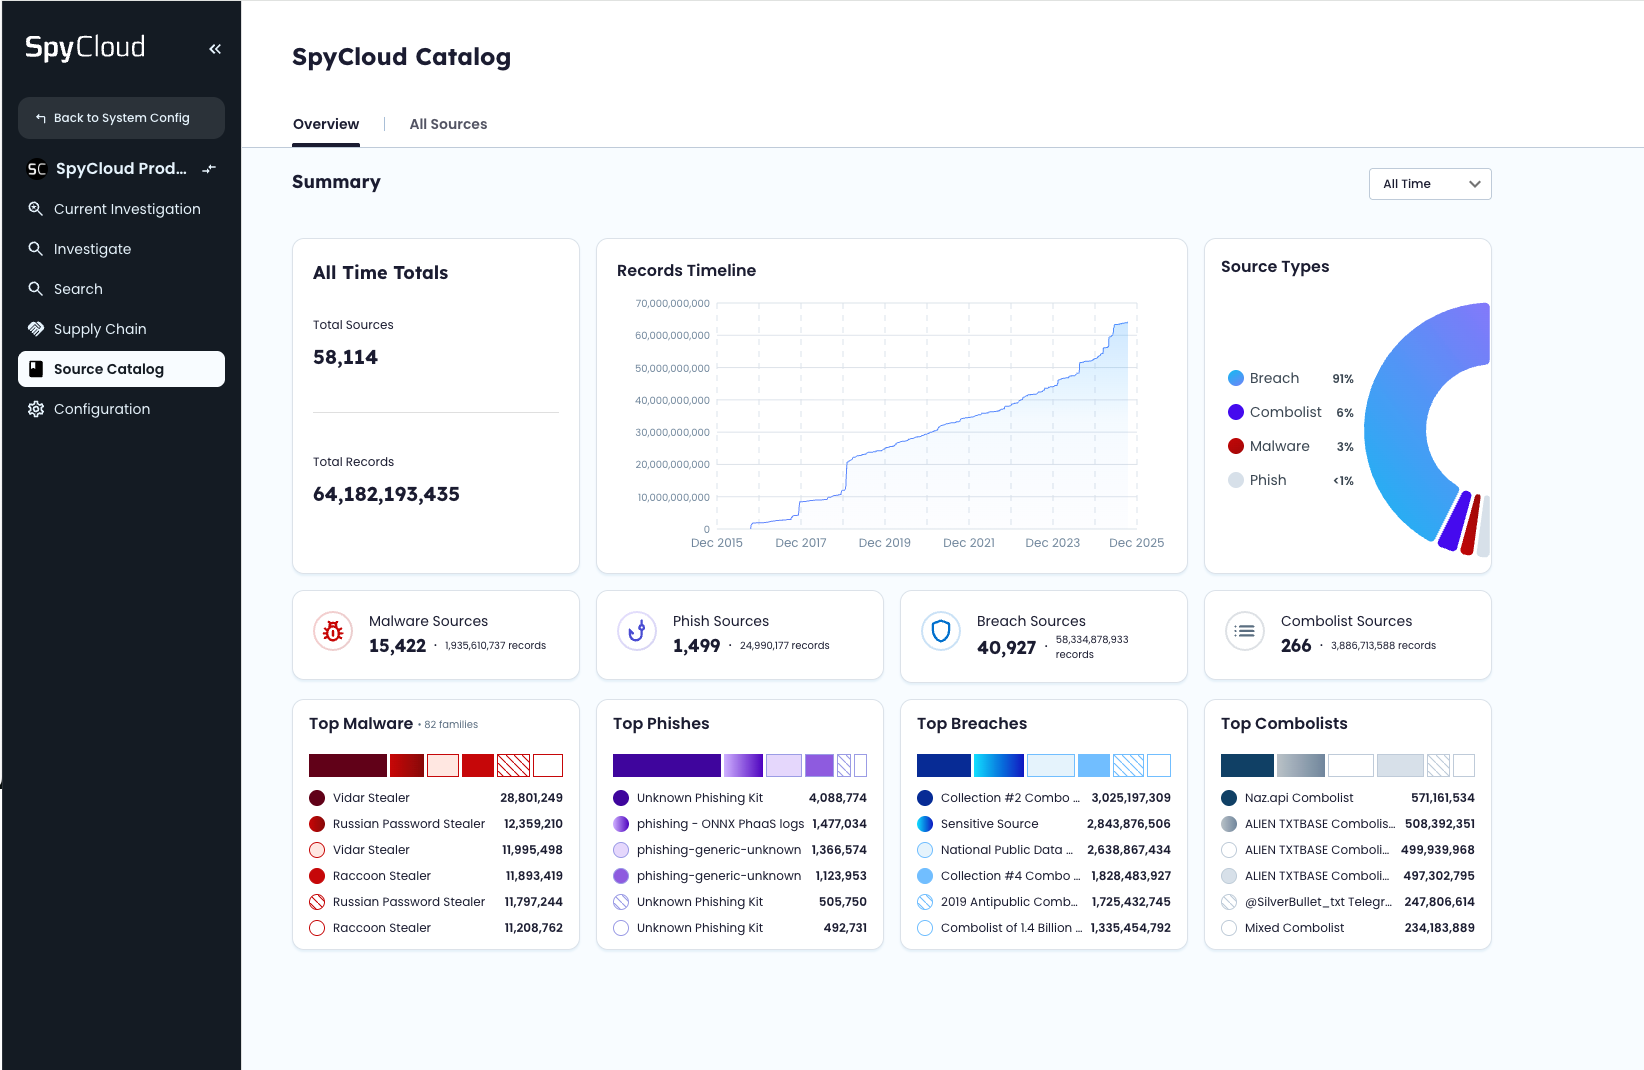1644x1070 pixels.
Task: Click the dark maroon Top Malware bar segment
Action: pyautogui.click(x=348, y=766)
